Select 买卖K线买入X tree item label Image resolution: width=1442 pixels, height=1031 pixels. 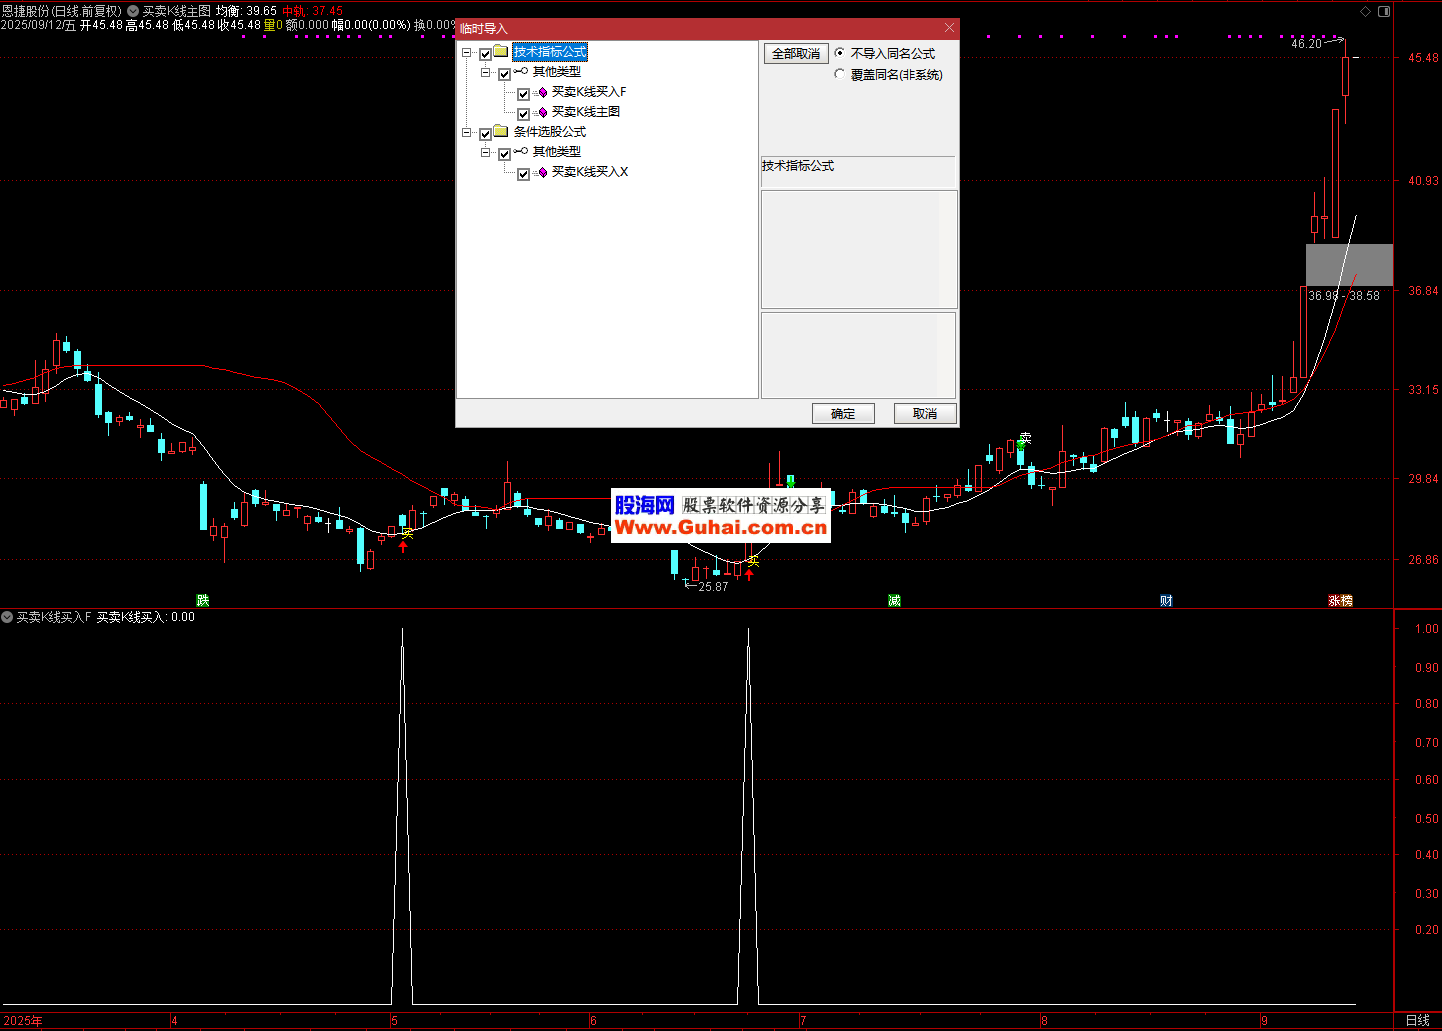[590, 172]
